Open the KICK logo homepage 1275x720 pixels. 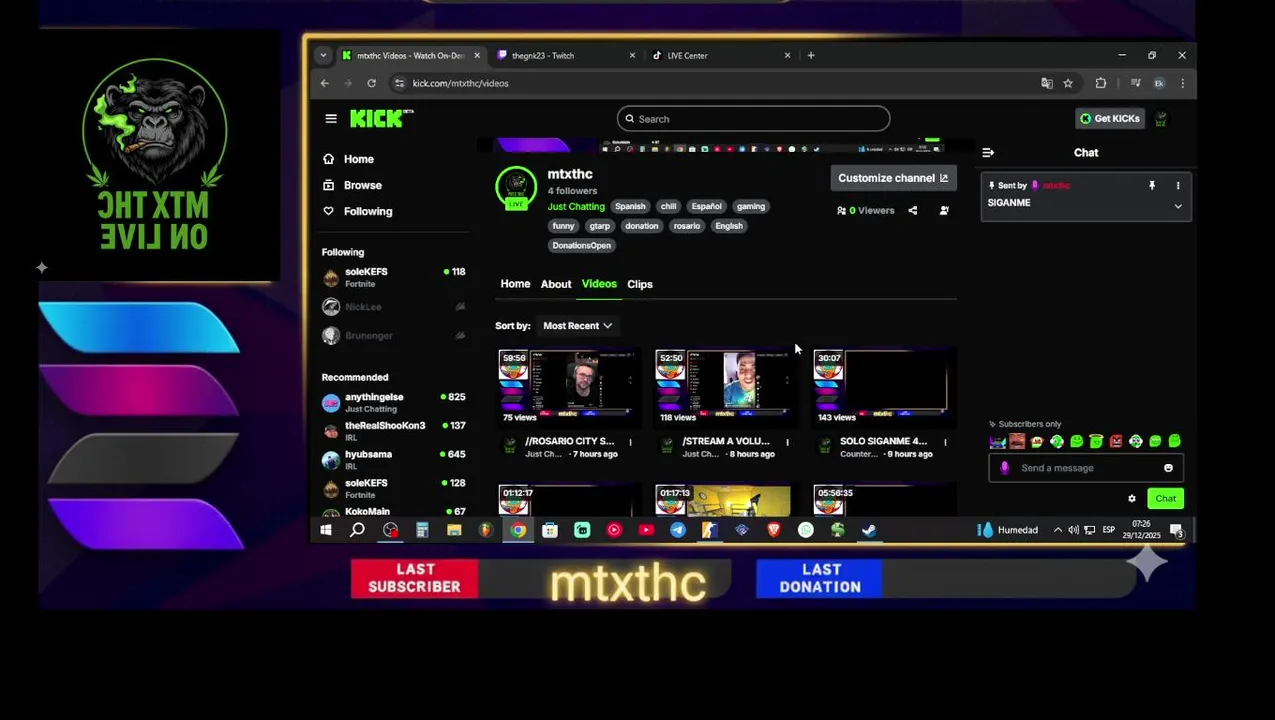tap(381, 118)
